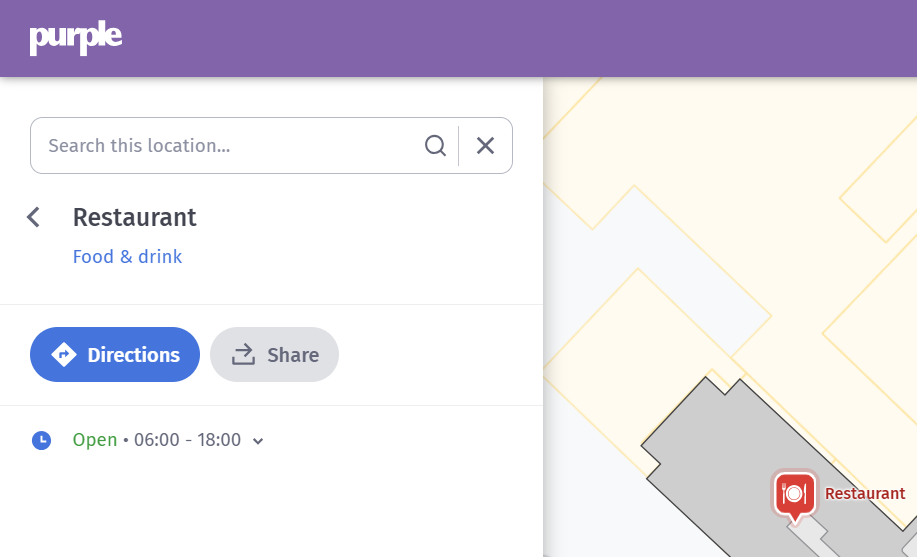The width and height of the screenshot is (917, 557).
Task: Click the red Restaurant map pin
Action: pyautogui.click(x=794, y=494)
